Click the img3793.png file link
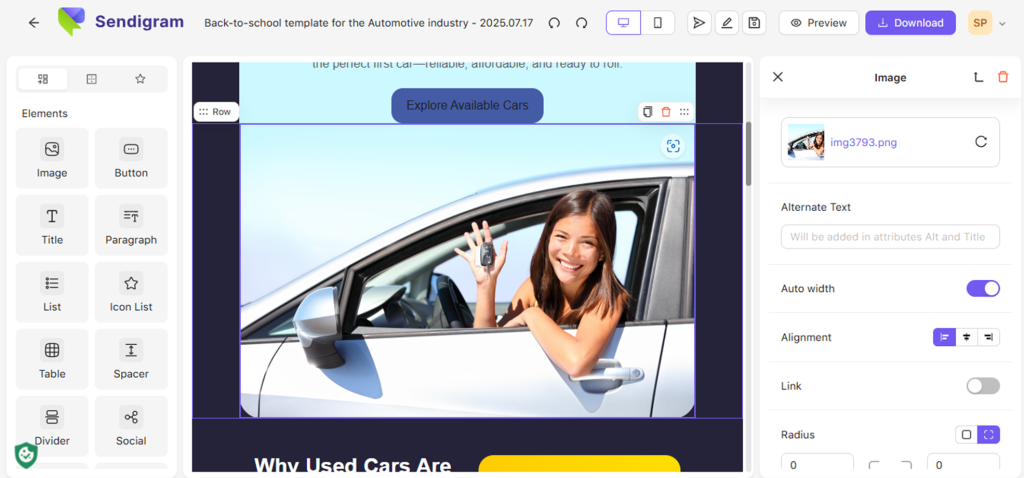This screenshot has width=1024, height=478. point(863,142)
